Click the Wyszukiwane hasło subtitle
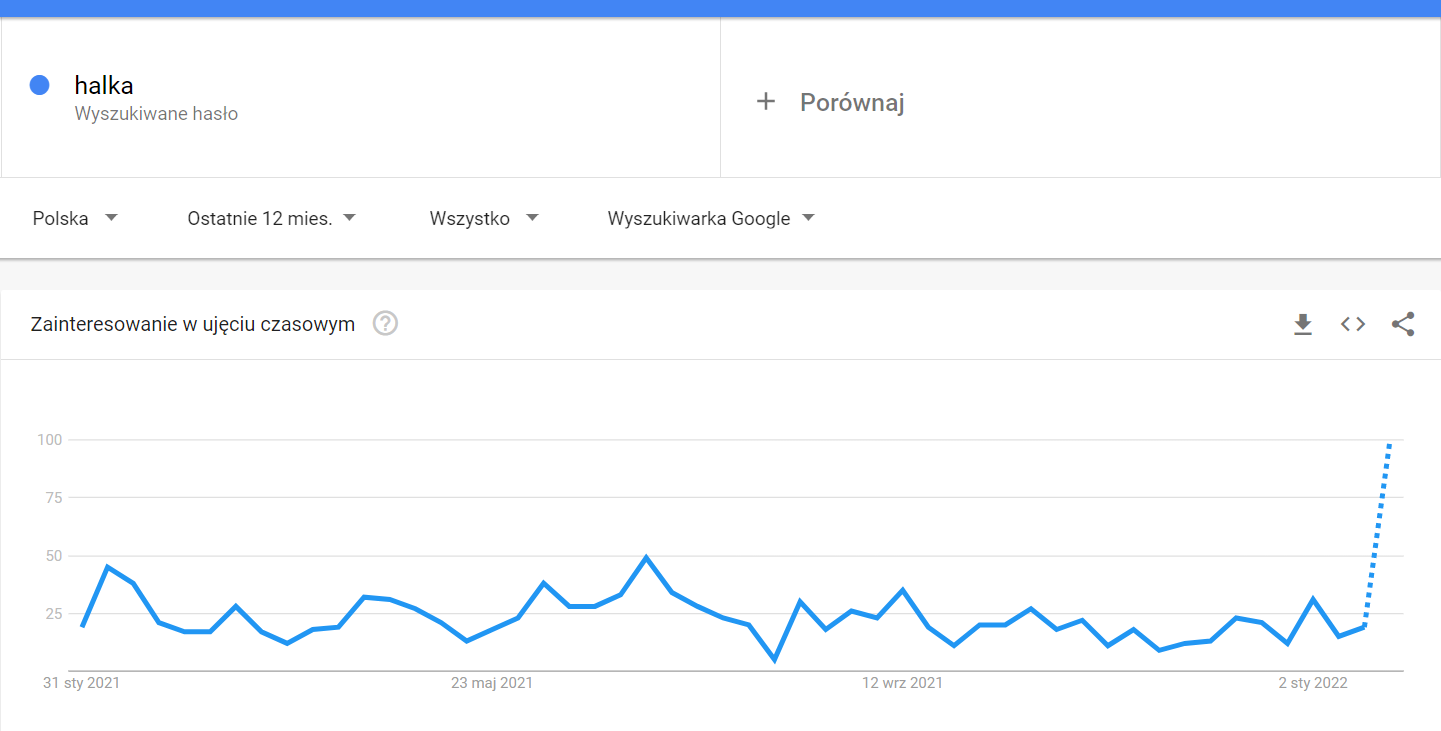 pos(156,114)
